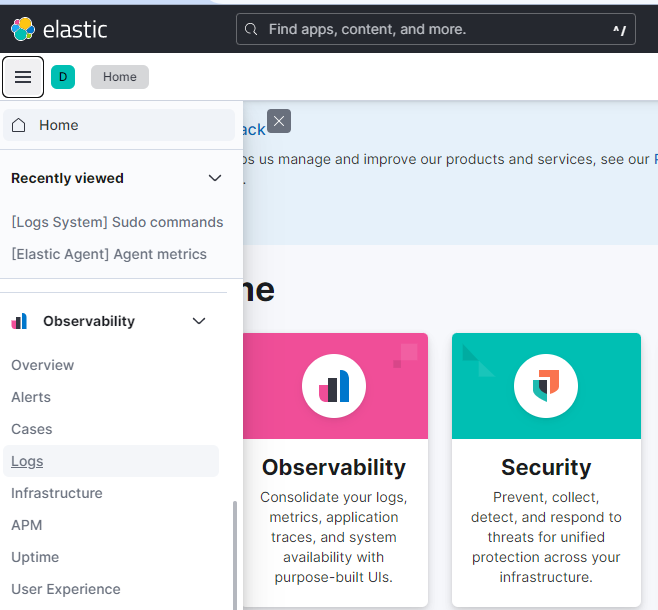Viewport: 658px width, 610px height.
Task: Click the Observability sidebar heading text
Action: (89, 321)
